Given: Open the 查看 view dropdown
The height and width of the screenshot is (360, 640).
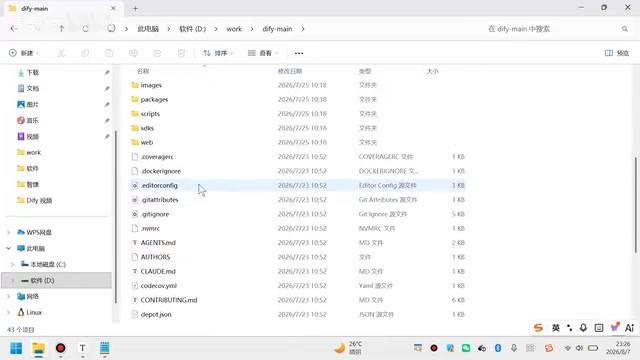Looking at the screenshot, I should [263, 53].
